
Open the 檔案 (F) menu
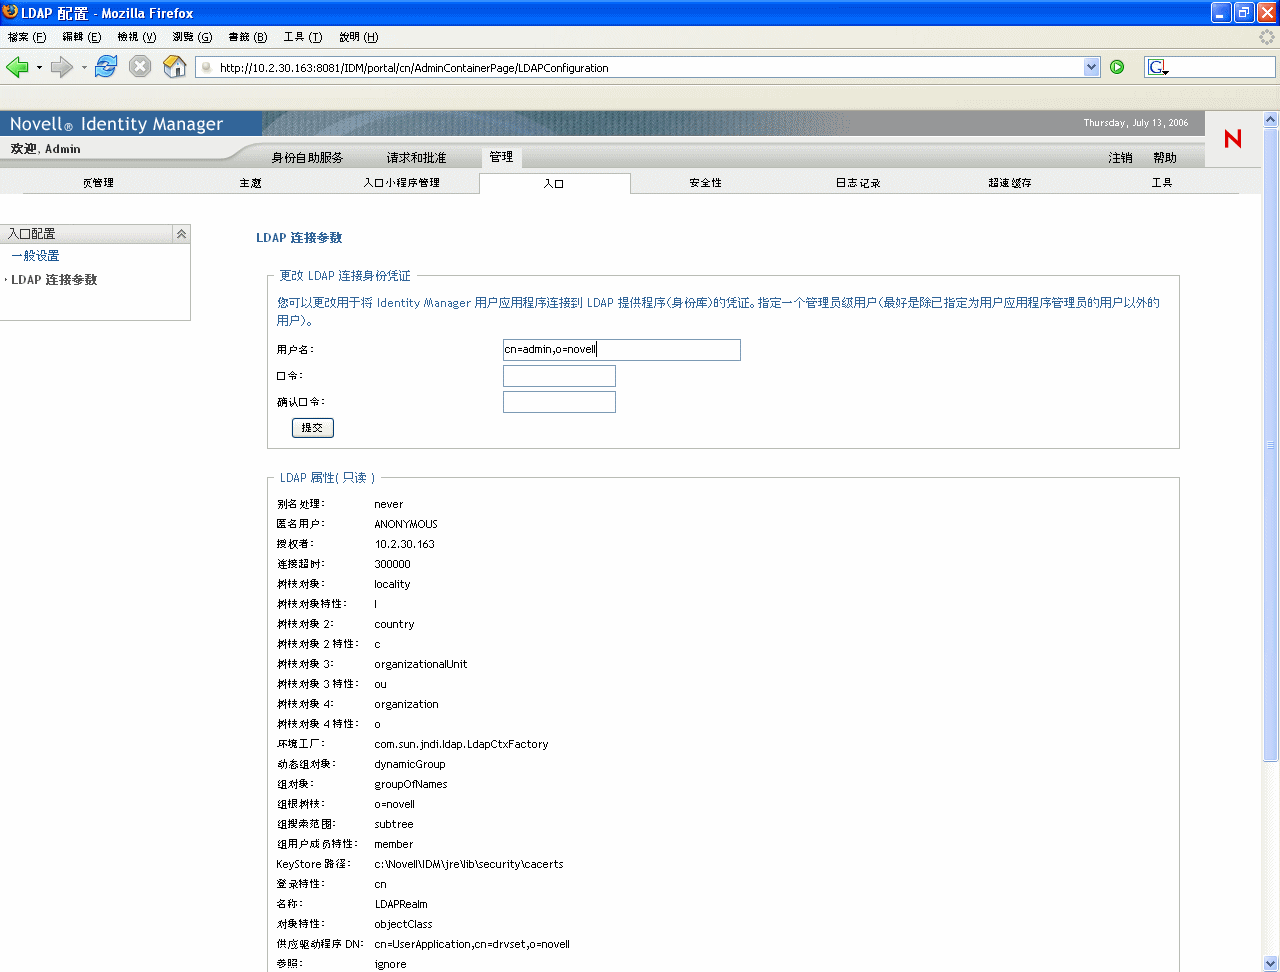(27, 37)
